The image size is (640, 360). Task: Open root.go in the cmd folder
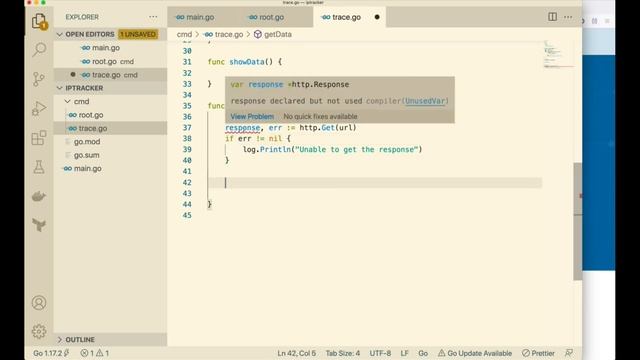click(x=91, y=115)
